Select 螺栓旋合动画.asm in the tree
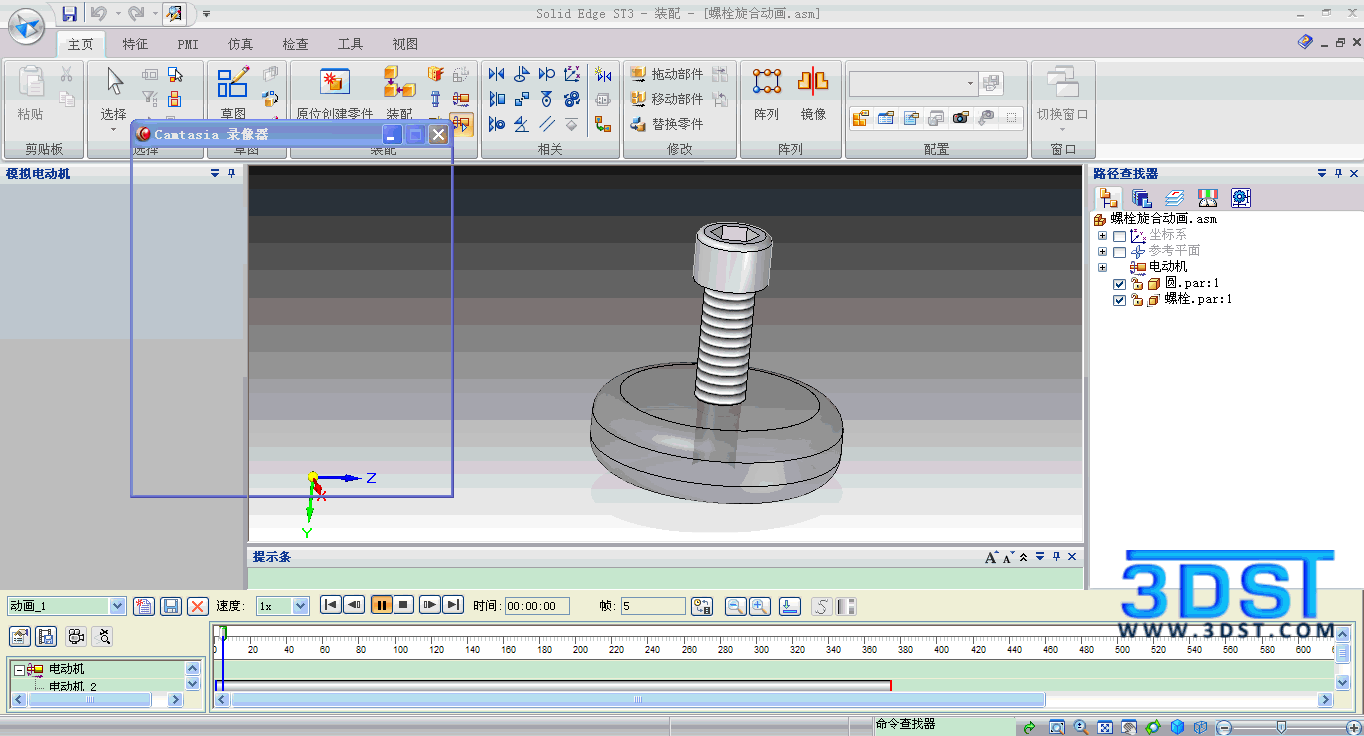 (1164, 219)
